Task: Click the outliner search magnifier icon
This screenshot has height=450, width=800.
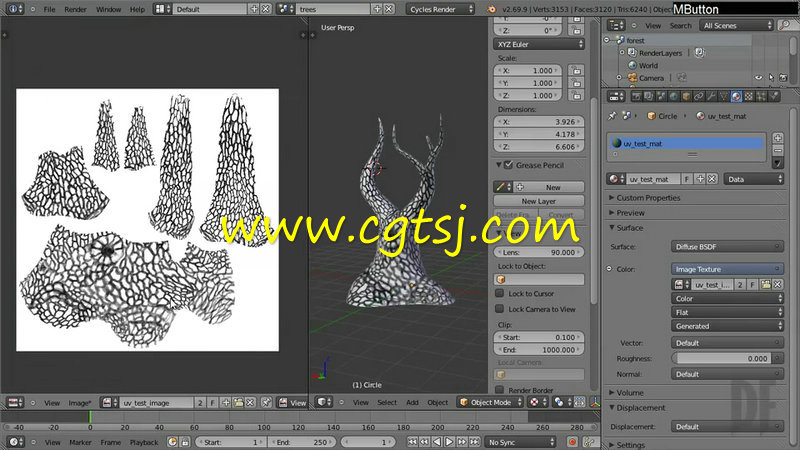Action: 784,26
